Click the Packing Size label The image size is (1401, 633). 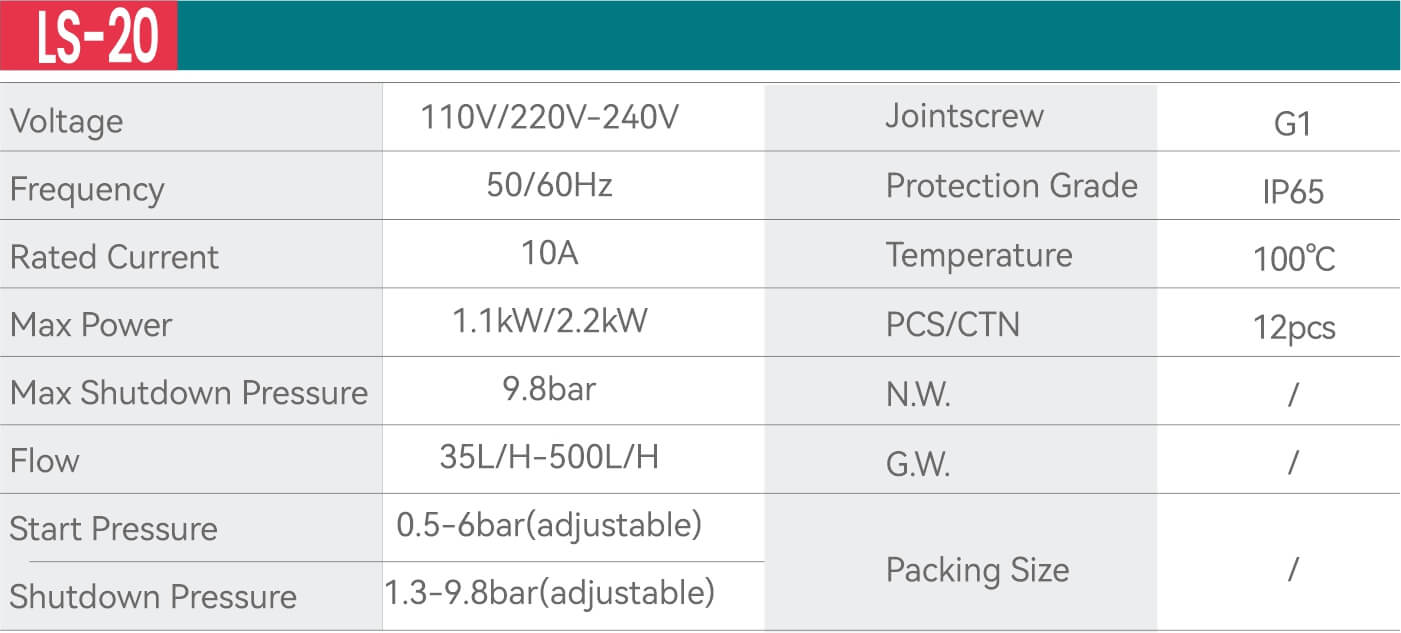coord(977,570)
